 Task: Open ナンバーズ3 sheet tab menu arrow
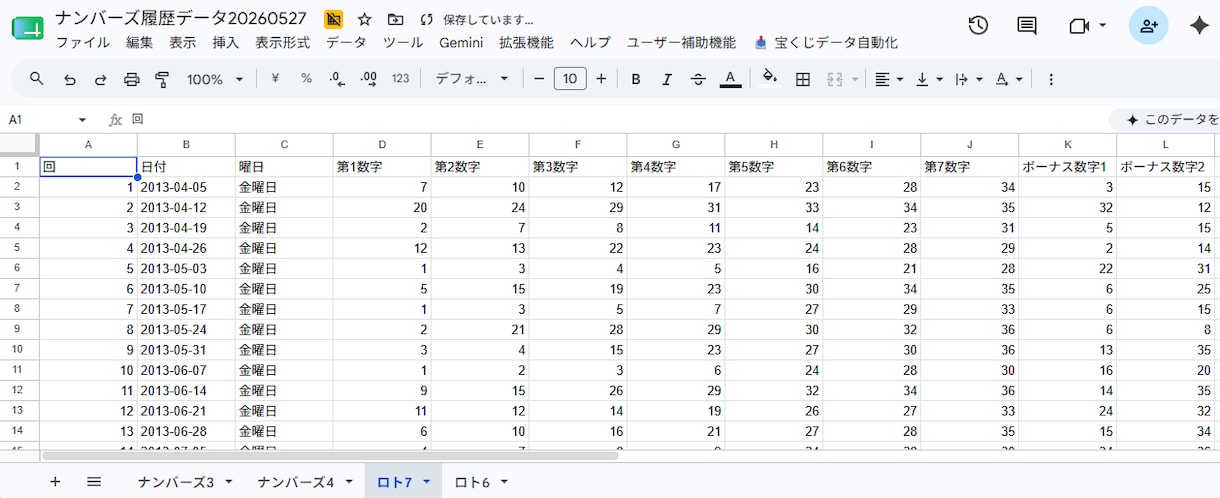[x=229, y=482]
